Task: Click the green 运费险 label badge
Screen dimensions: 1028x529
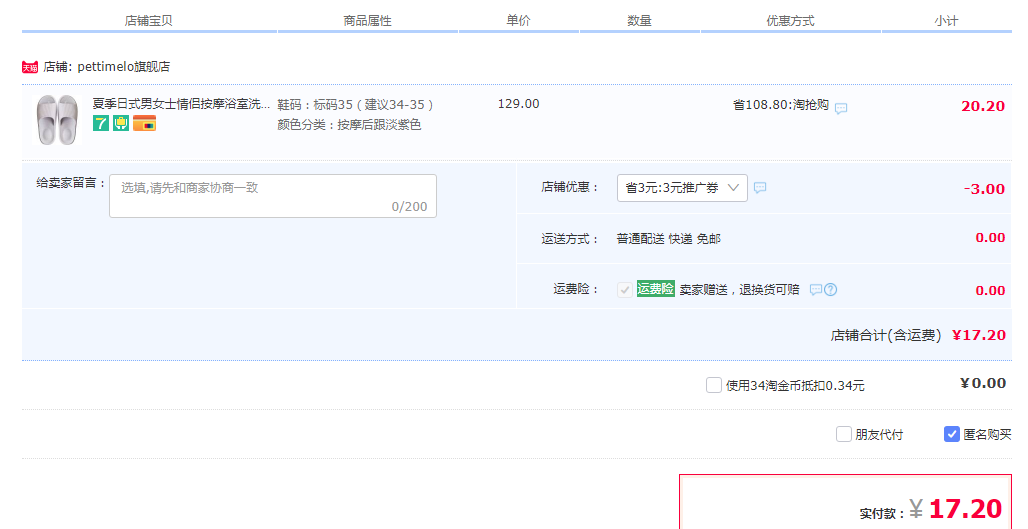Action: pos(656,289)
